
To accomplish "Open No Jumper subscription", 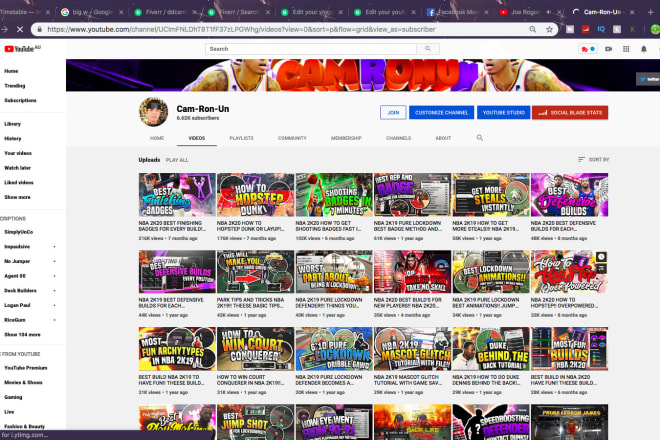I will [x=17, y=261].
